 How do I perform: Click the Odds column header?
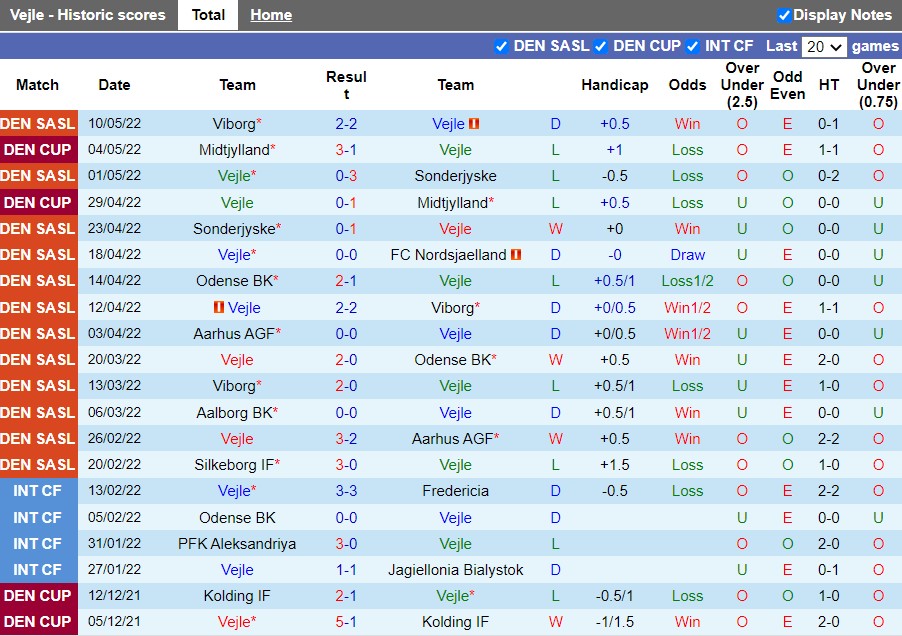(x=687, y=85)
